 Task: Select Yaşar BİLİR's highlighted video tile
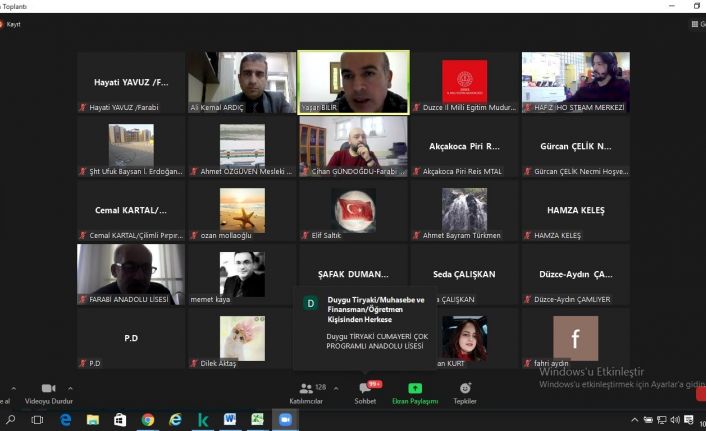coord(353,82)
